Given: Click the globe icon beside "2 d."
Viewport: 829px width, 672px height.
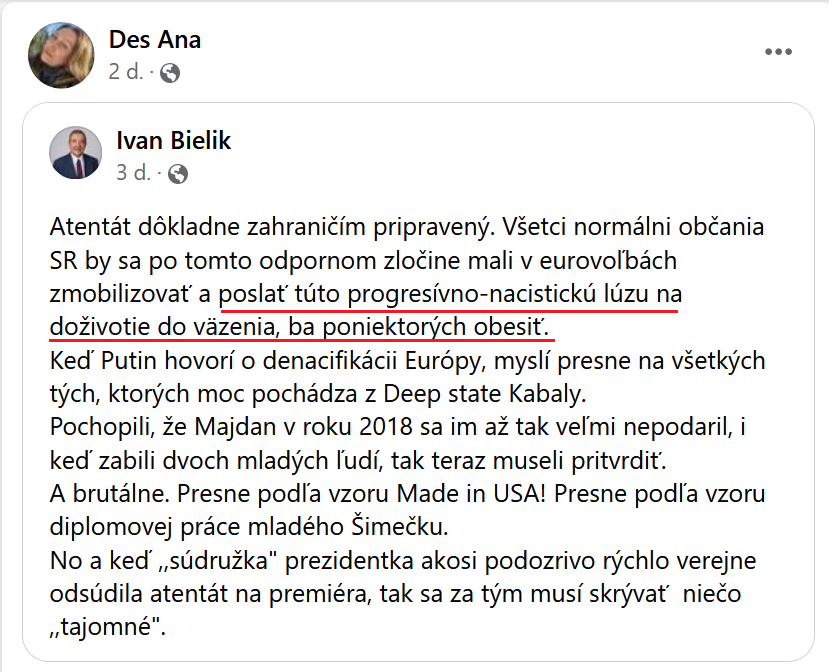Looking at the screenshot, I should point(170,72).
